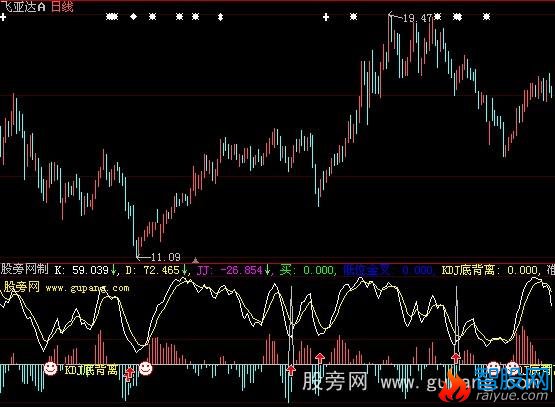This screenshot has width=555, height=407.
Task: Click the K: 59.039 indicator value
Action: [x=85, y=270]
